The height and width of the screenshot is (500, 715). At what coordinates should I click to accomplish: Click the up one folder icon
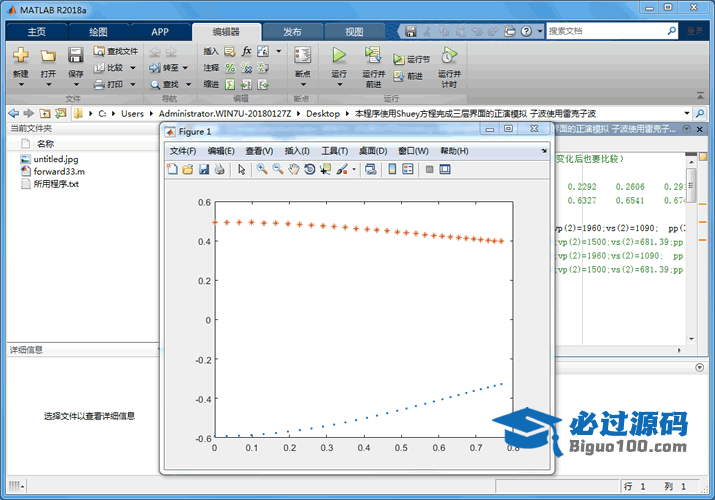point(45,113)
